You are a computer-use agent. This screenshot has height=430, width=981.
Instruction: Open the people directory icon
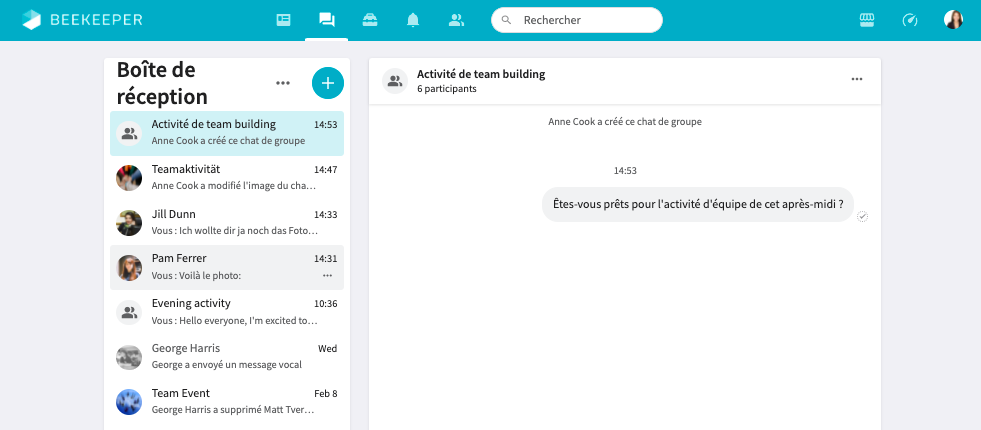456,20
